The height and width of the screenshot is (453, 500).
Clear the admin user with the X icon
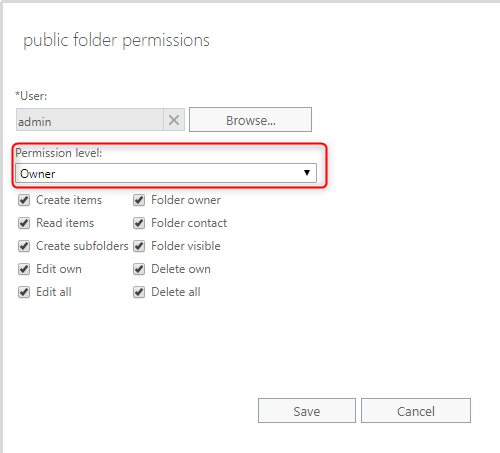pyautogui.click(x=174, y=120)
